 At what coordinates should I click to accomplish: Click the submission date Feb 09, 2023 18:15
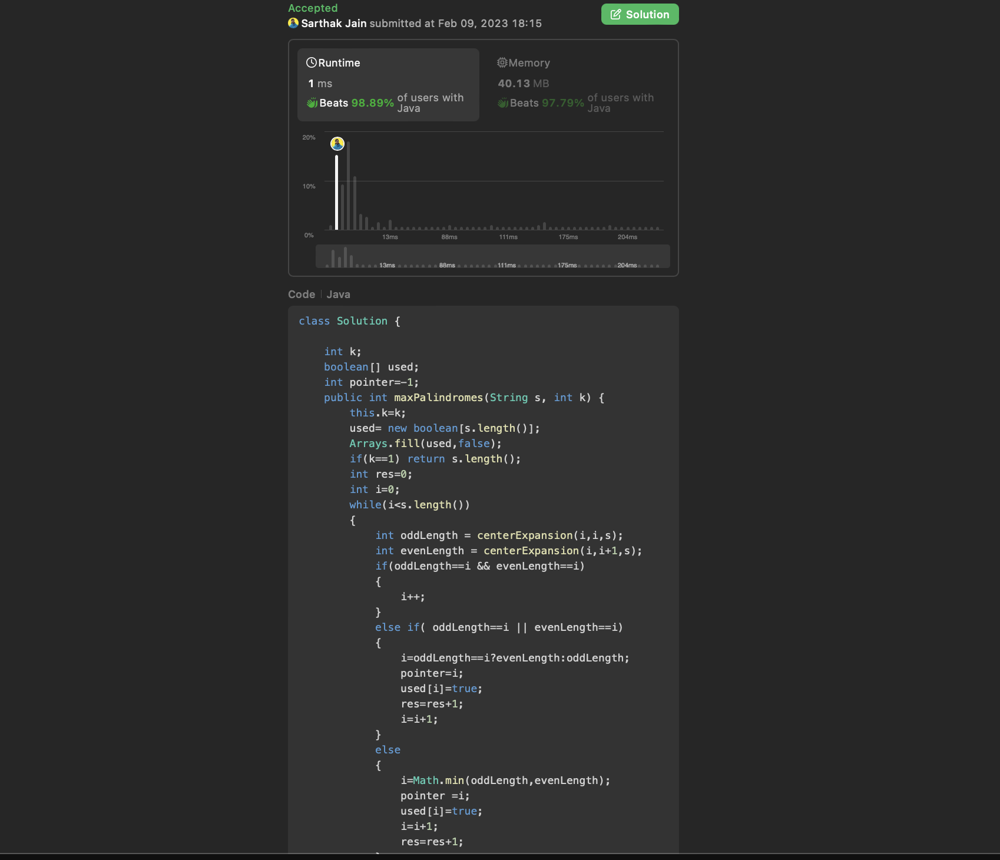coord(490,24)
